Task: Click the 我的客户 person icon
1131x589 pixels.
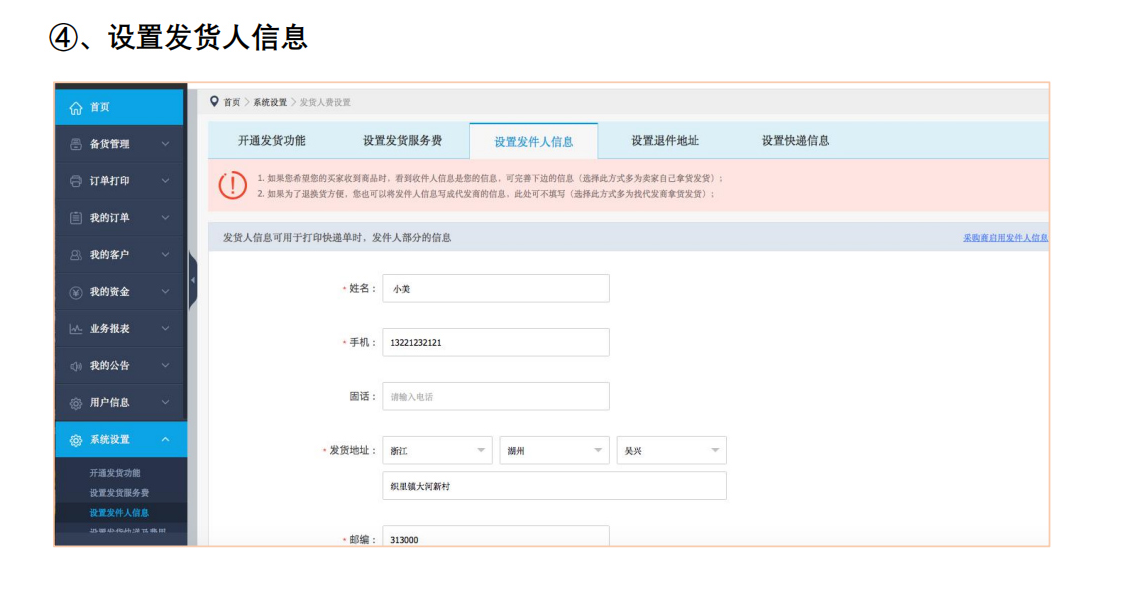Action: (x=76, y=255)
